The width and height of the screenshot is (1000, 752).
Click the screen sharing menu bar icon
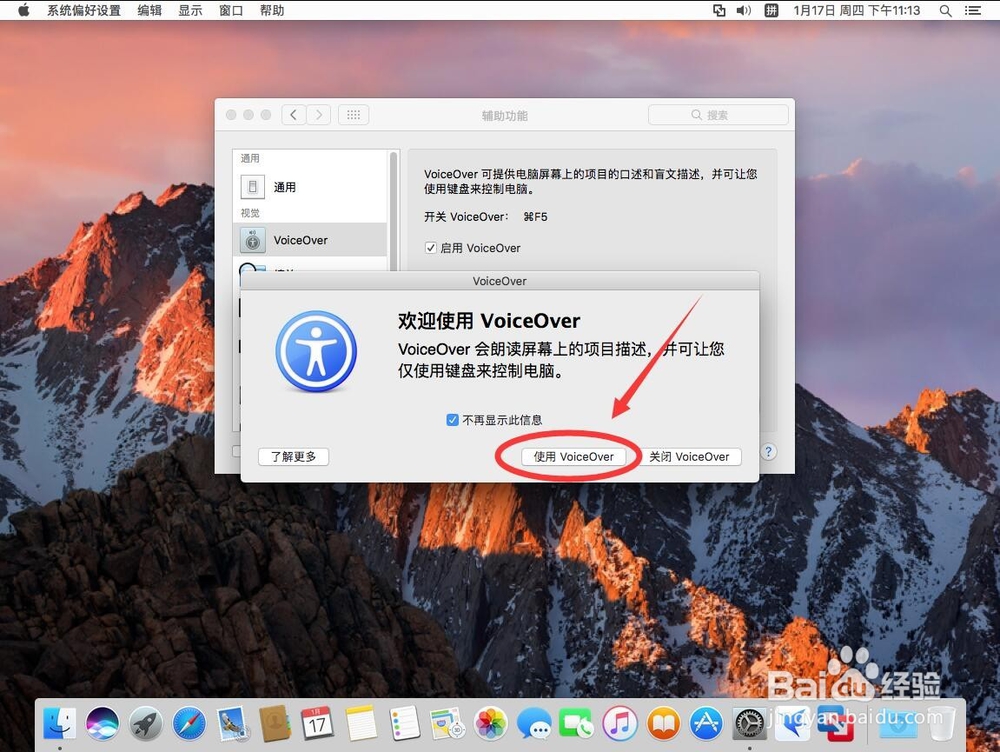[719, 10]
